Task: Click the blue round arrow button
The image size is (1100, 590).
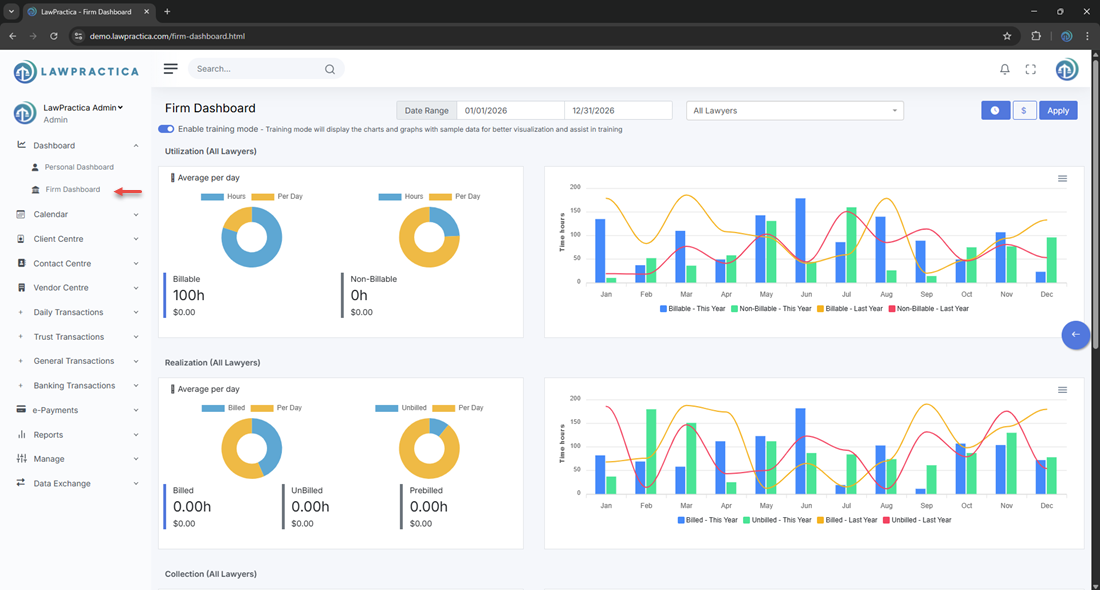Action: tap(1075, 335)
